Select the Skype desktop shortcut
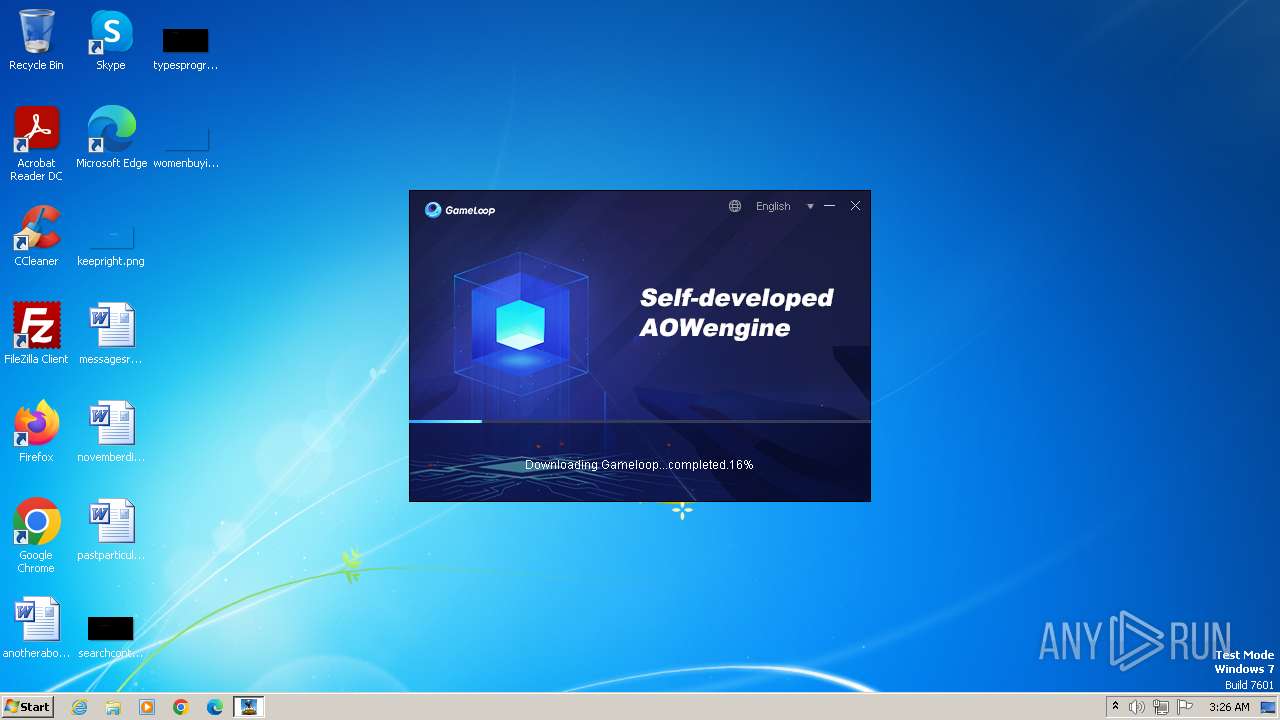This screenshot has width=1280, height=720. (x=111, y=40)
